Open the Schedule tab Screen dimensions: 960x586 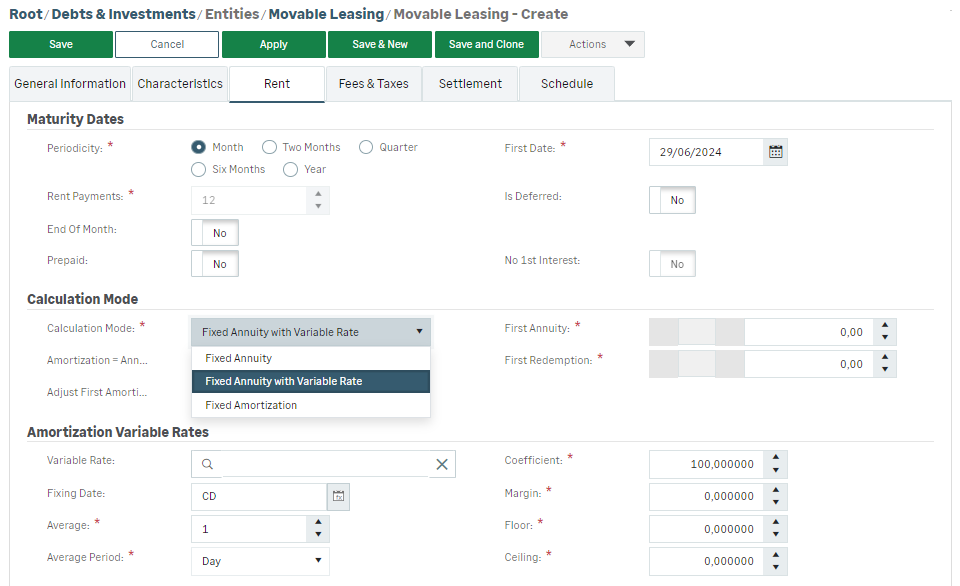(566, 84)
